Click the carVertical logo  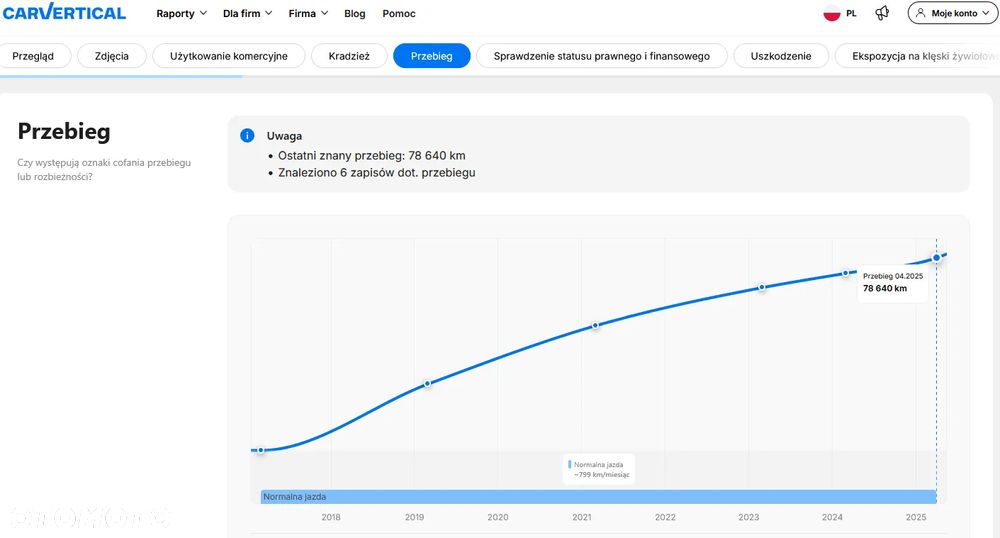[64, 13]
